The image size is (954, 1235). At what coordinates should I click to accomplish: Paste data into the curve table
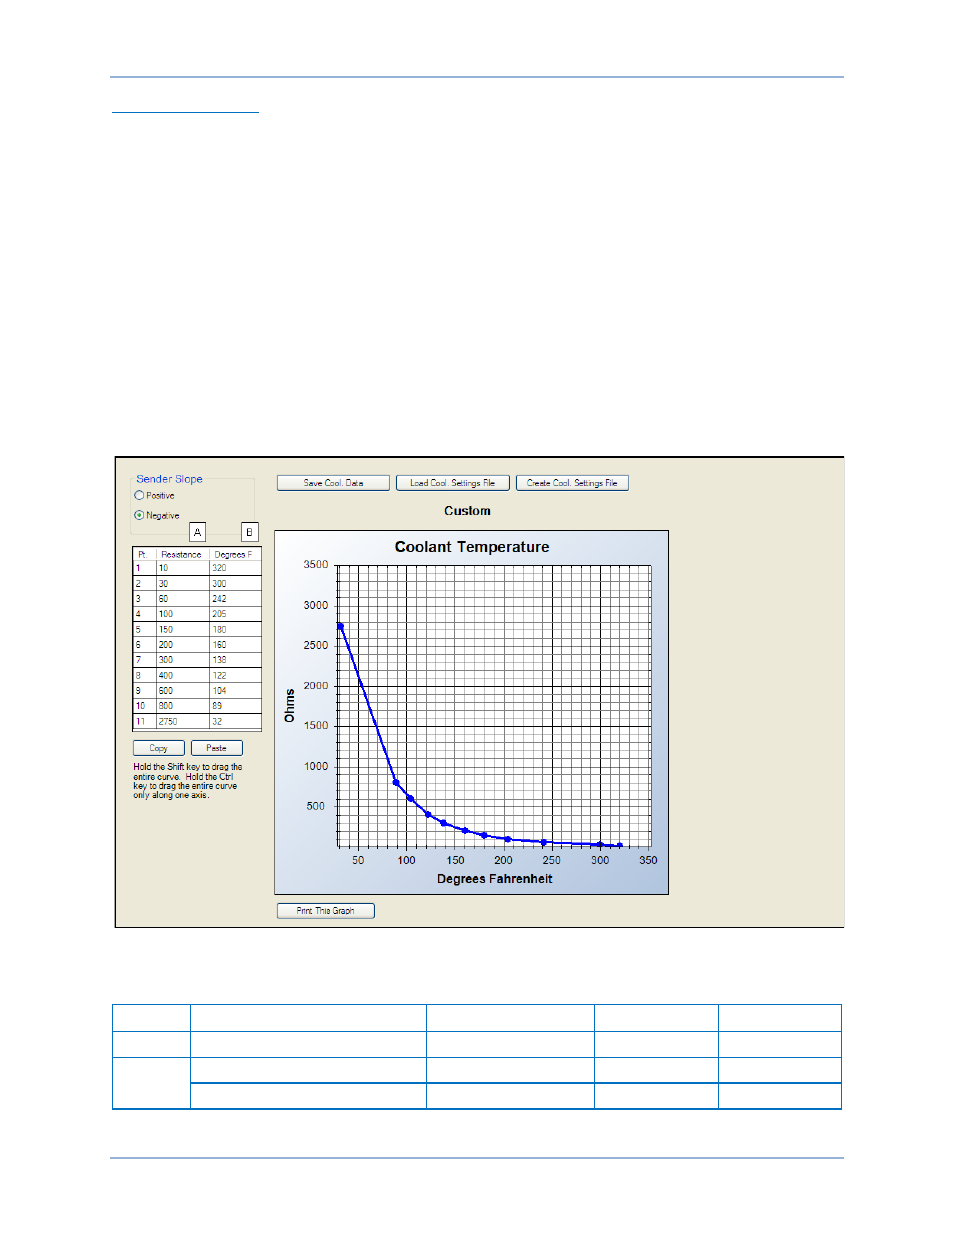(x=217, y=748)
